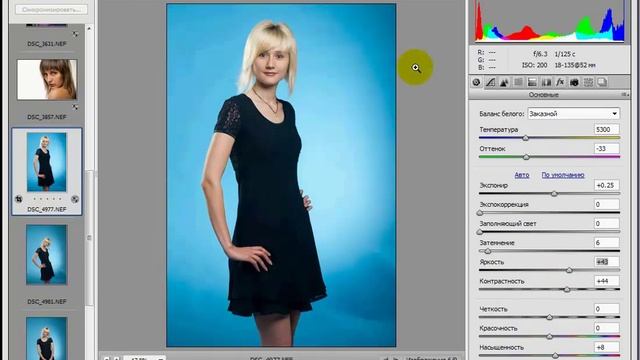Click the f/6.3 aperture readout
The height and width of the screenshot is (360, 640).
click(540, 54)
